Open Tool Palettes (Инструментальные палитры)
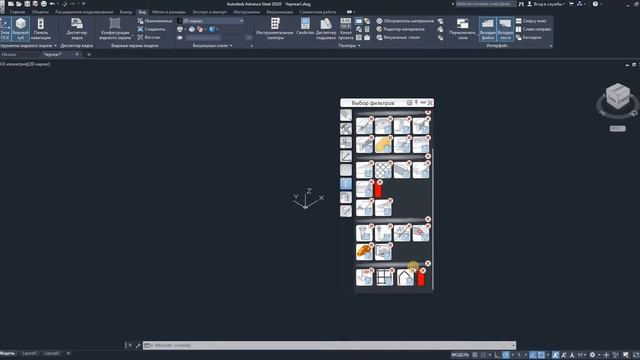The height and width of the screenshot is (360, 640). [x=275, y=29]
